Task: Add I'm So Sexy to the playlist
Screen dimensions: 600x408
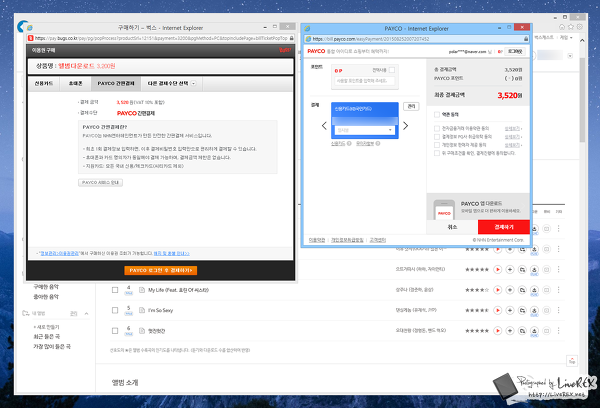Action: pos(510,310)
